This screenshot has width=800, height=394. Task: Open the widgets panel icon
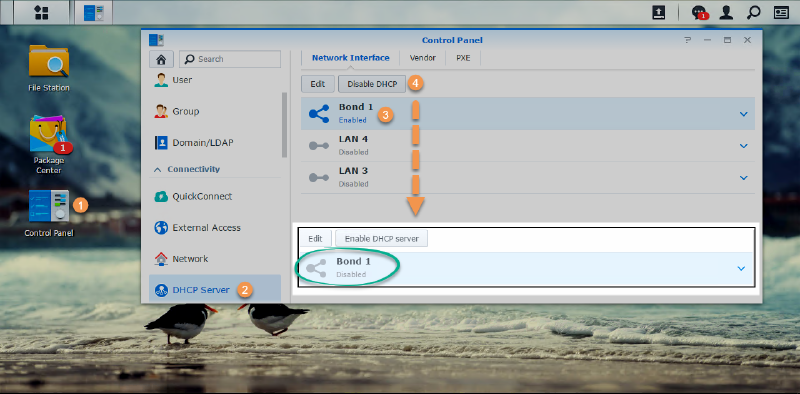coord(781,13)
